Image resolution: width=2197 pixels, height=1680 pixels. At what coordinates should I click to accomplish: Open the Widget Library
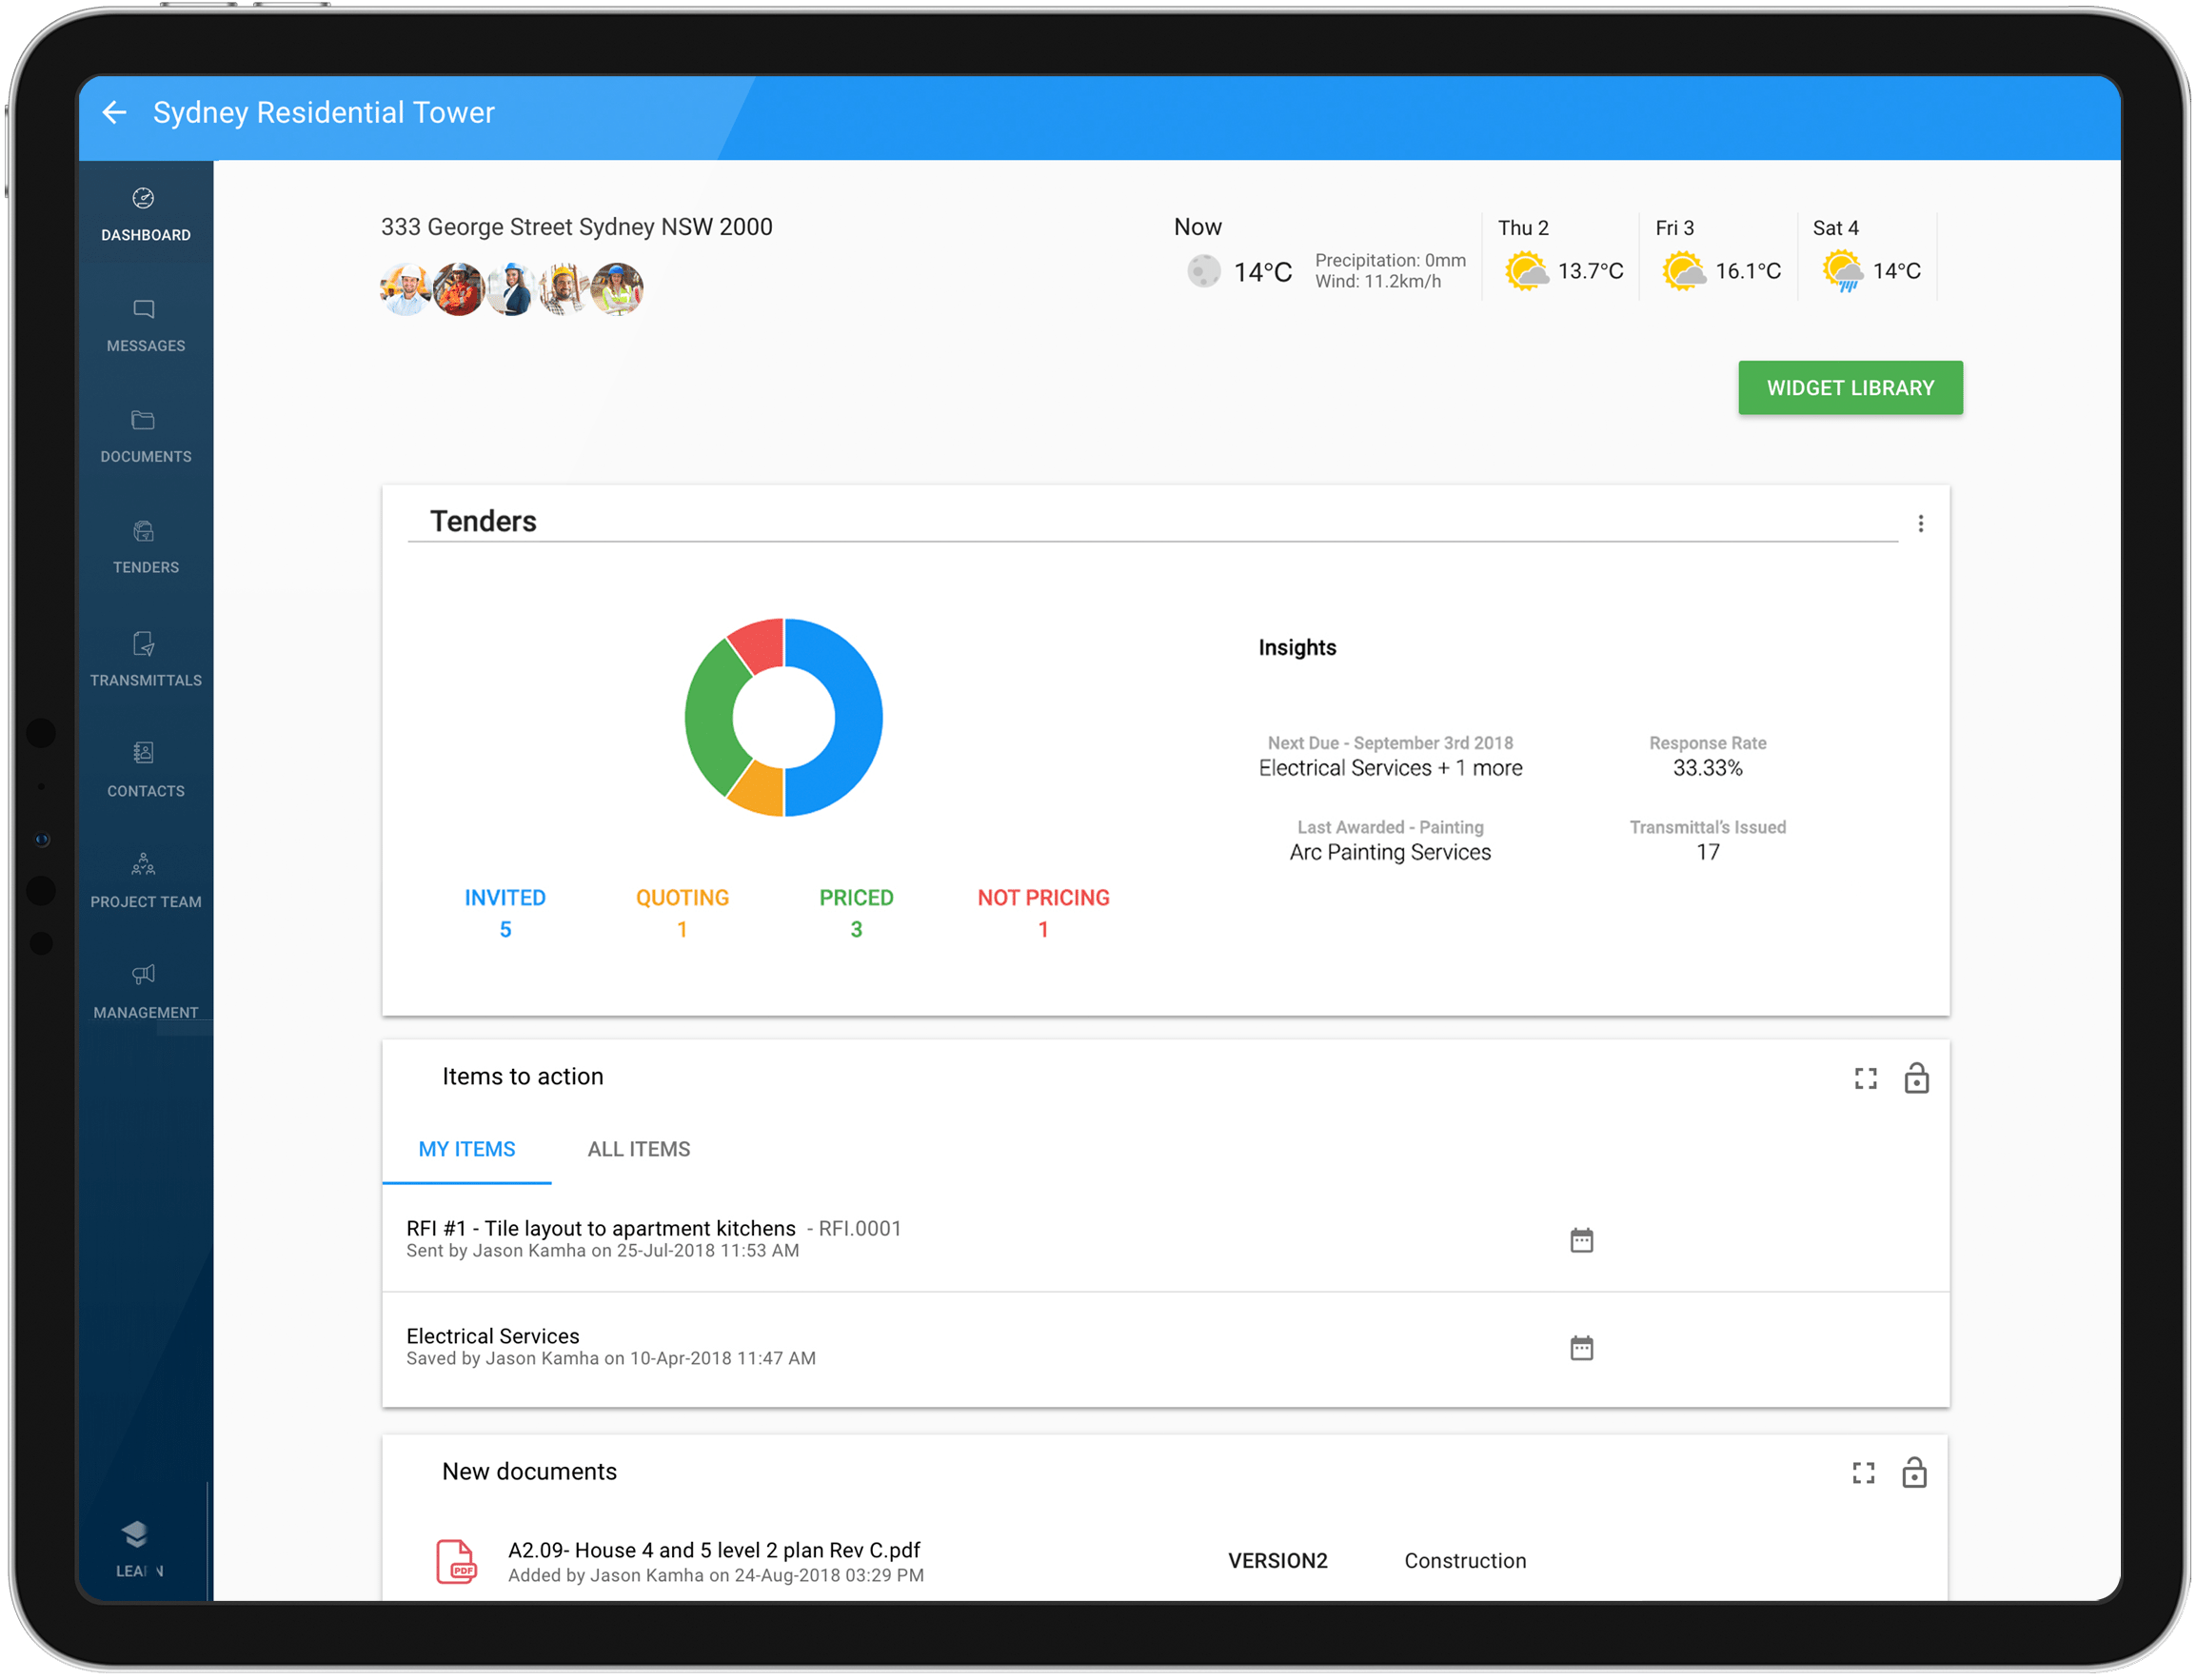pos(1851,388)
